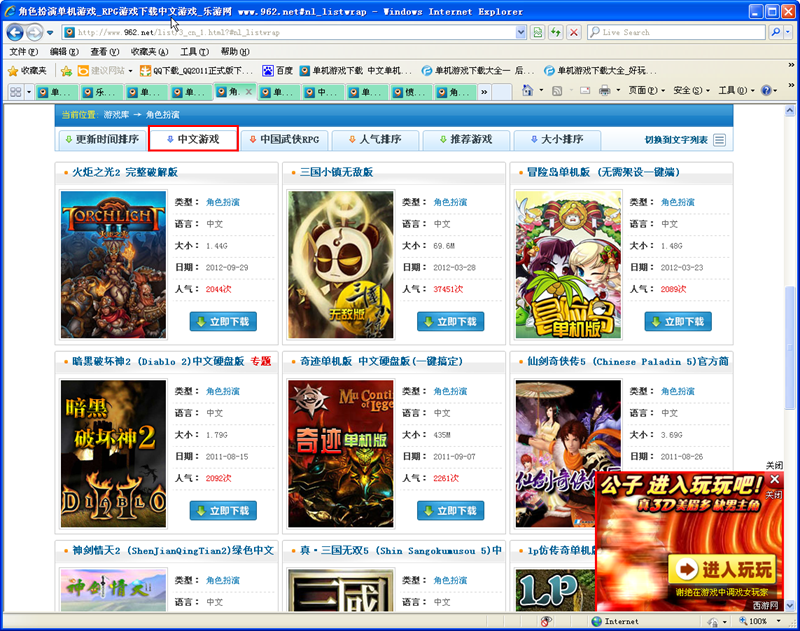Select the 大小排序 tab
Image resolution: width=800 pixels, height=631 pixels.
(x=557, y=139)
